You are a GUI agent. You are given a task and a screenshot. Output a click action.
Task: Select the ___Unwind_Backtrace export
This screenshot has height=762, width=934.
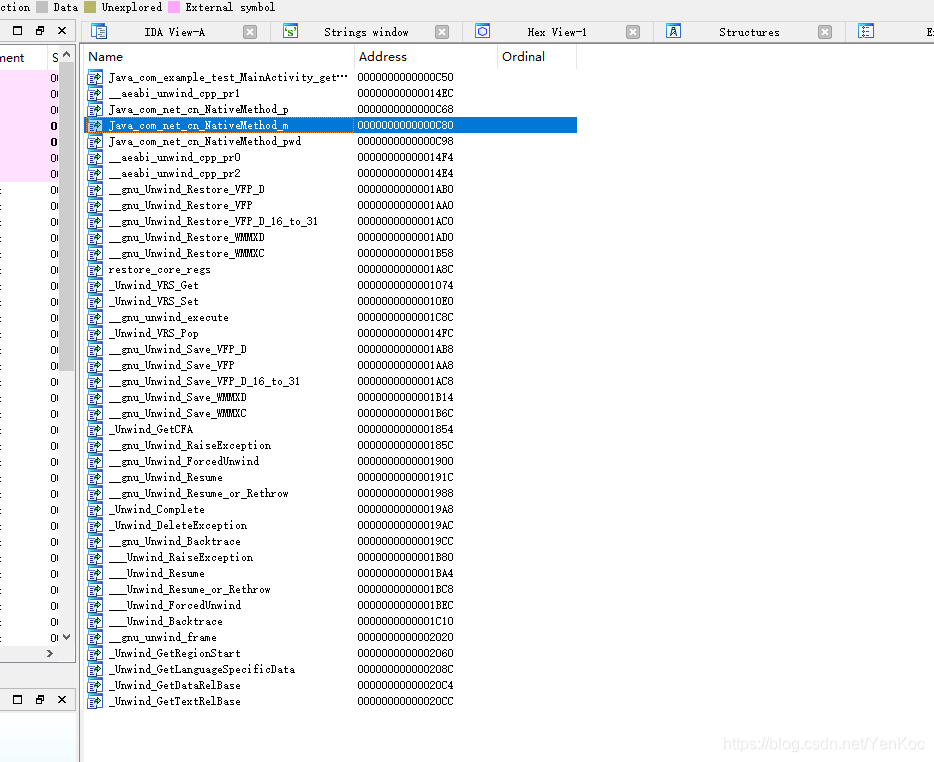tap(331, 621)
